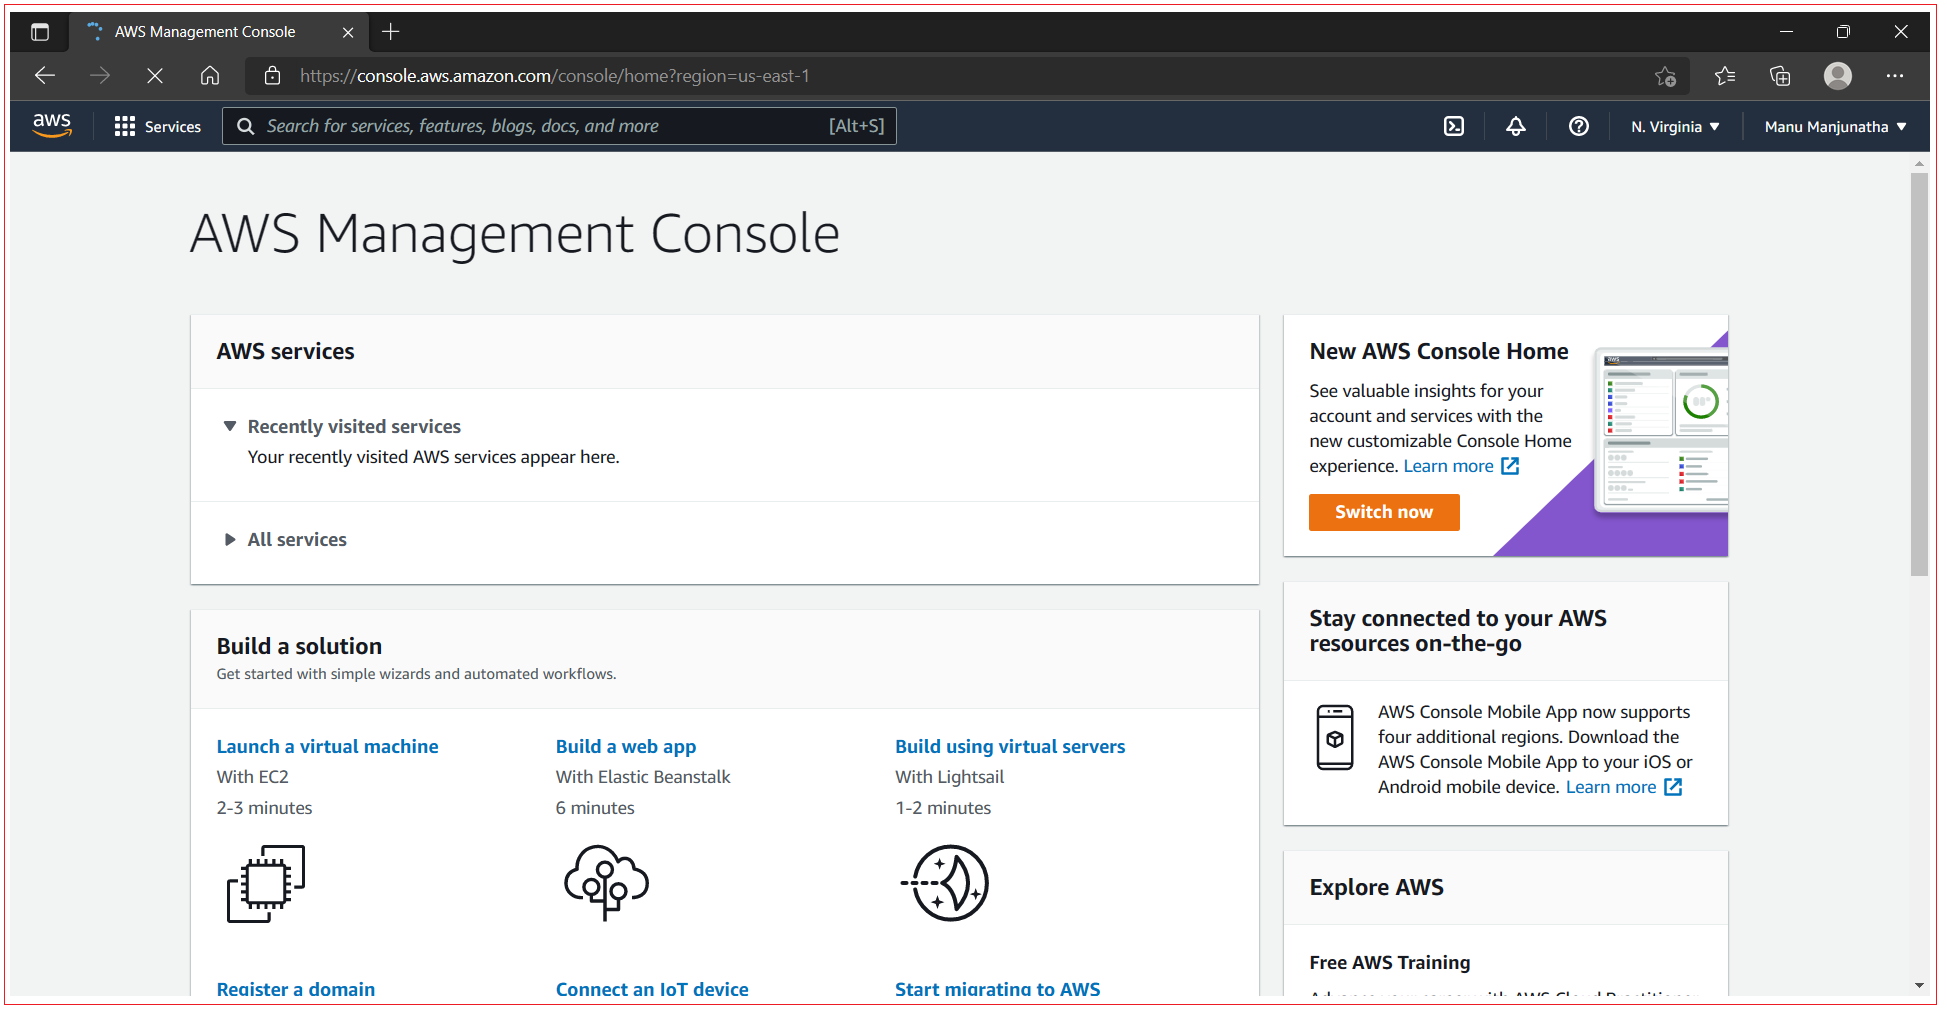1947x1011 pixels.
Task: Click the mobile app phone icon
Action: click(1335, 738)
